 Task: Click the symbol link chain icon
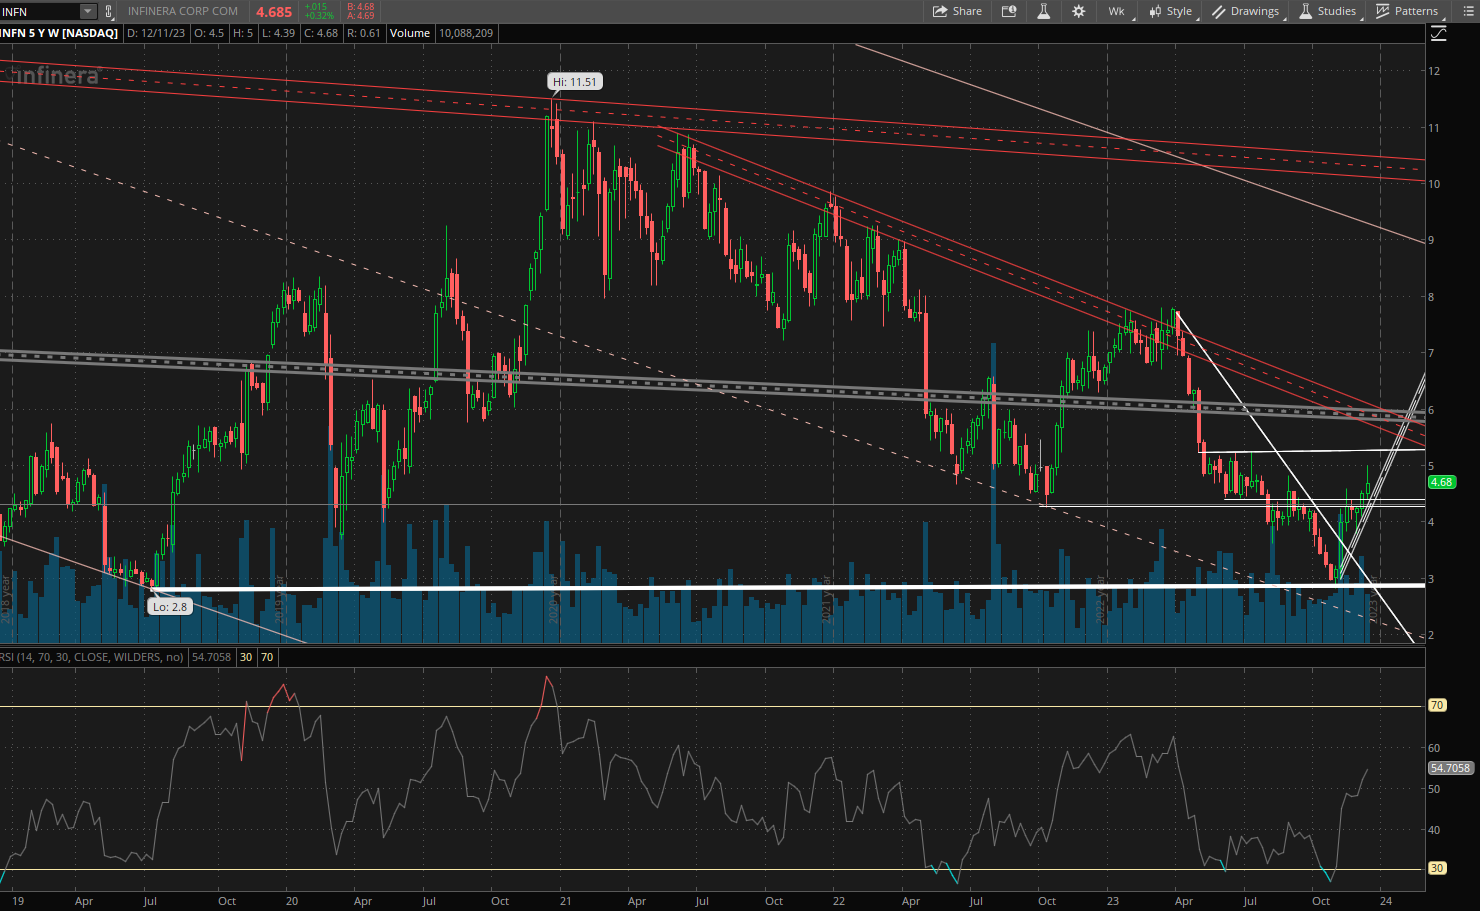pyautogui.click(x=109, y=12)
